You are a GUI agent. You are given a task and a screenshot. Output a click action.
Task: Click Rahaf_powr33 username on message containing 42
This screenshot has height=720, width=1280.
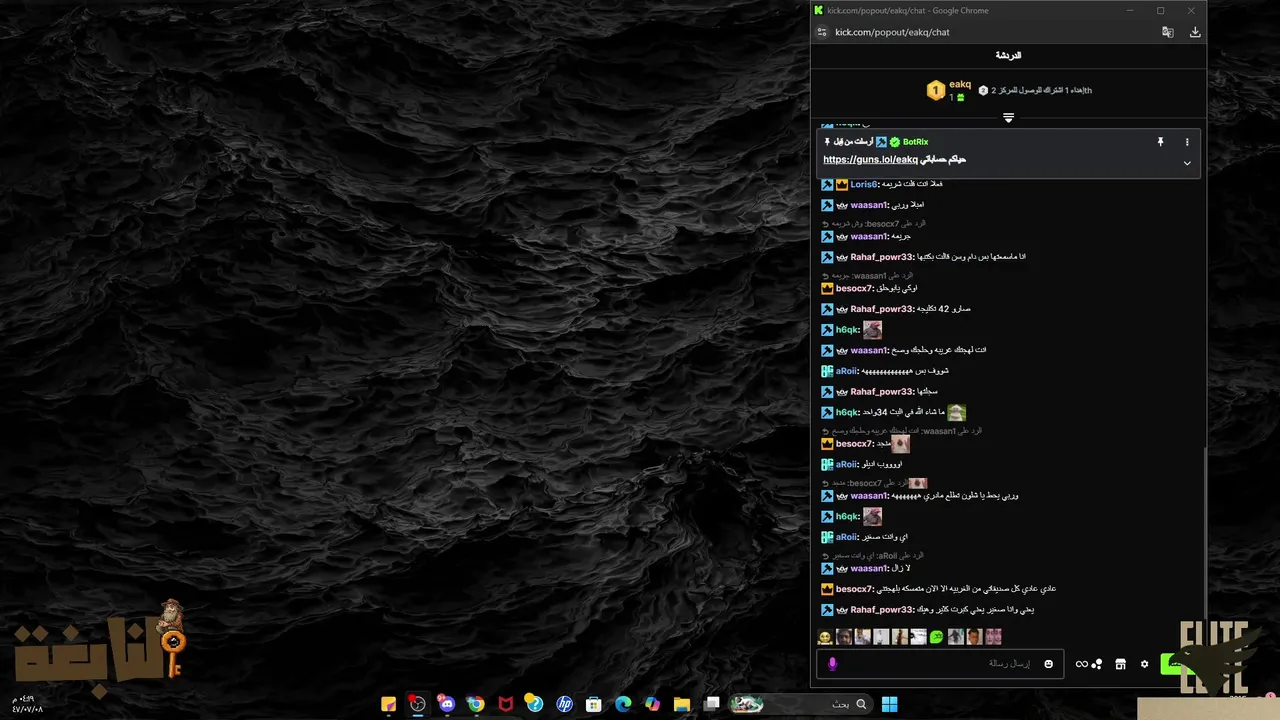pos(882,309)
